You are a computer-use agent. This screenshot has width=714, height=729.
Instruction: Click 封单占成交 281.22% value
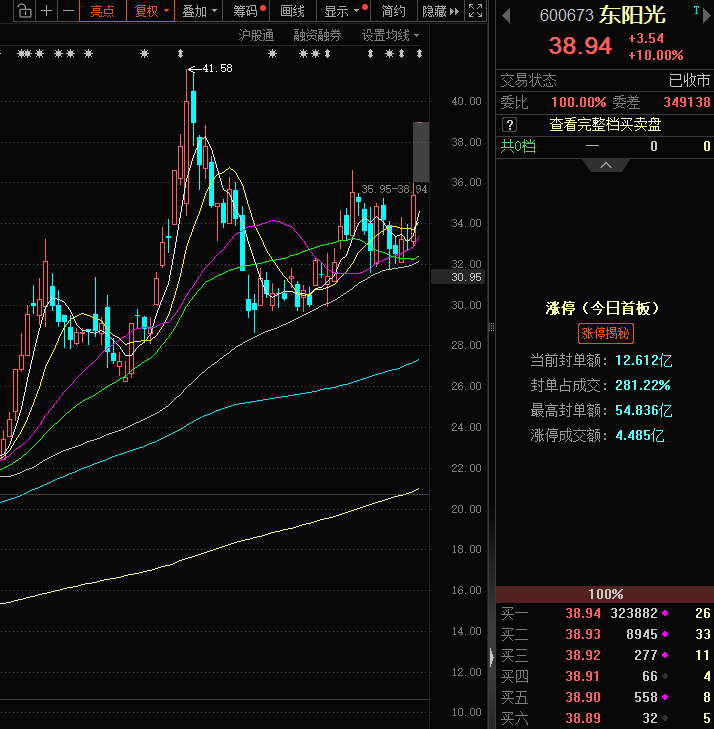(x=642, y=385)
